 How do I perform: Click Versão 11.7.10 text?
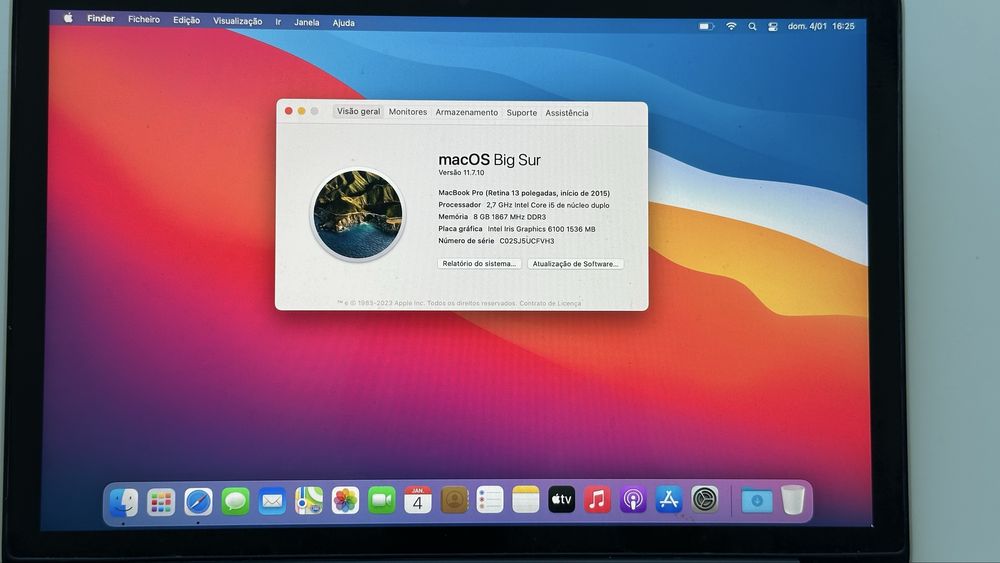pos(461,173)
